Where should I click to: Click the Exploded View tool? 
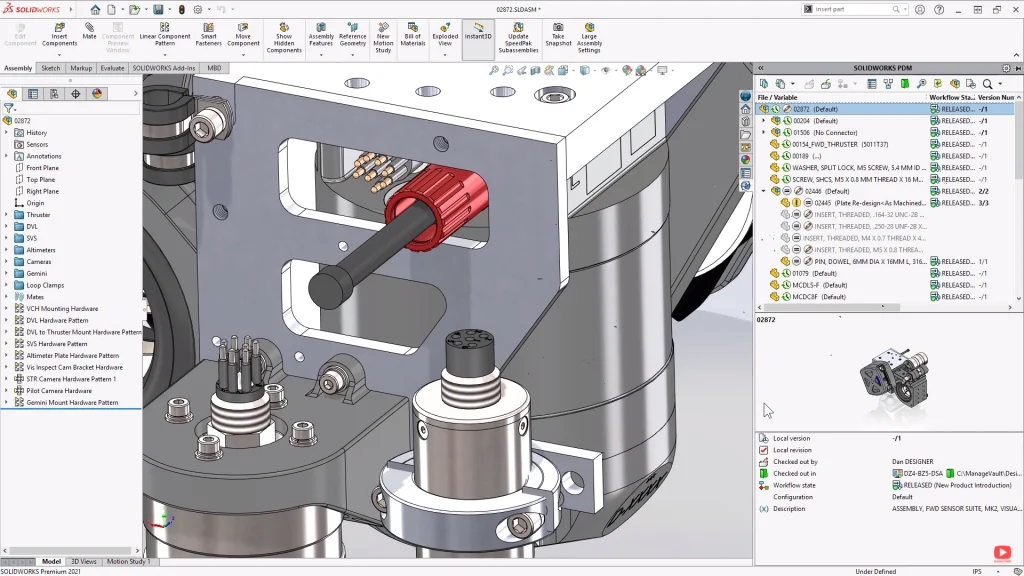[x=445, y=34]
